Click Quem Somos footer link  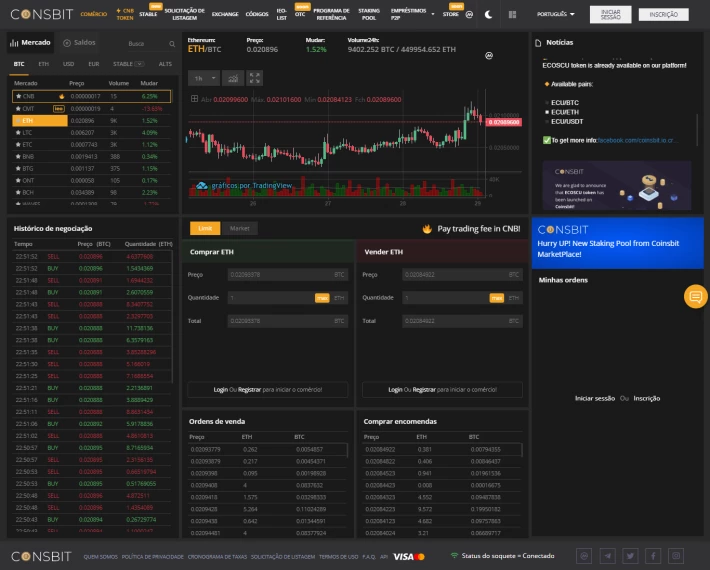[101, 557]
